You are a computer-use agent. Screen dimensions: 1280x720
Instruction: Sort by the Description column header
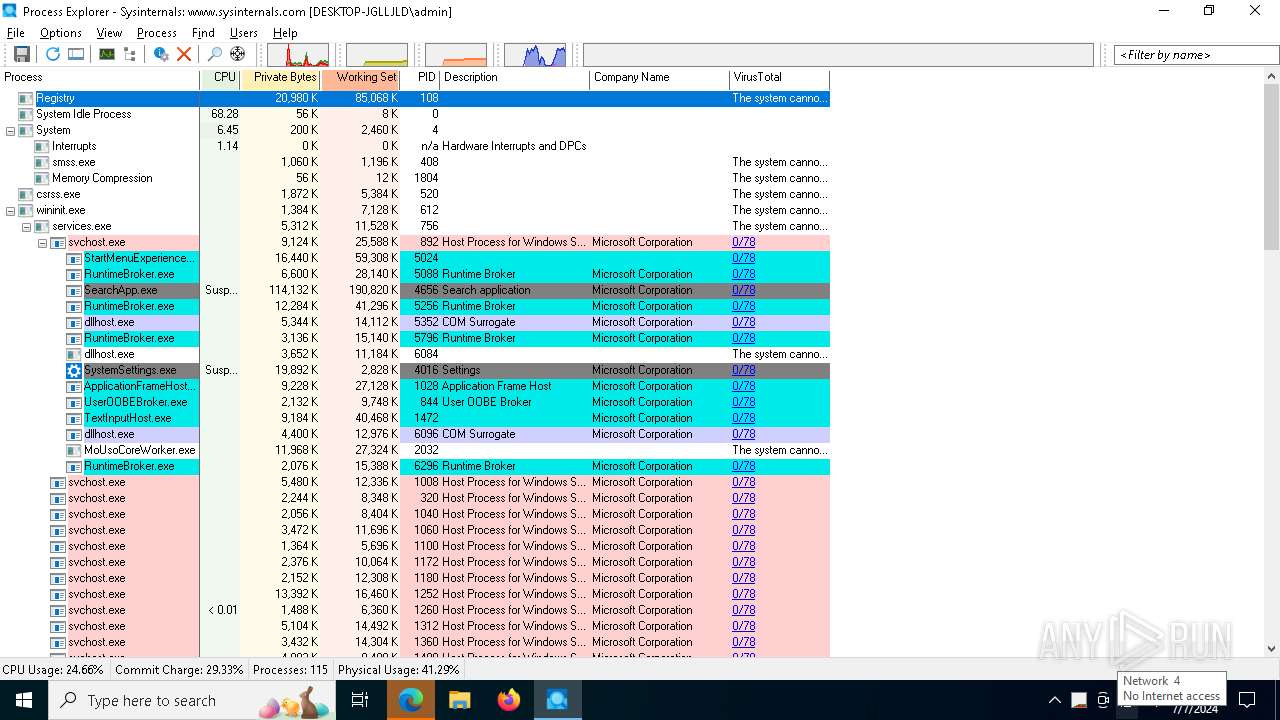[x=515, y=77]
